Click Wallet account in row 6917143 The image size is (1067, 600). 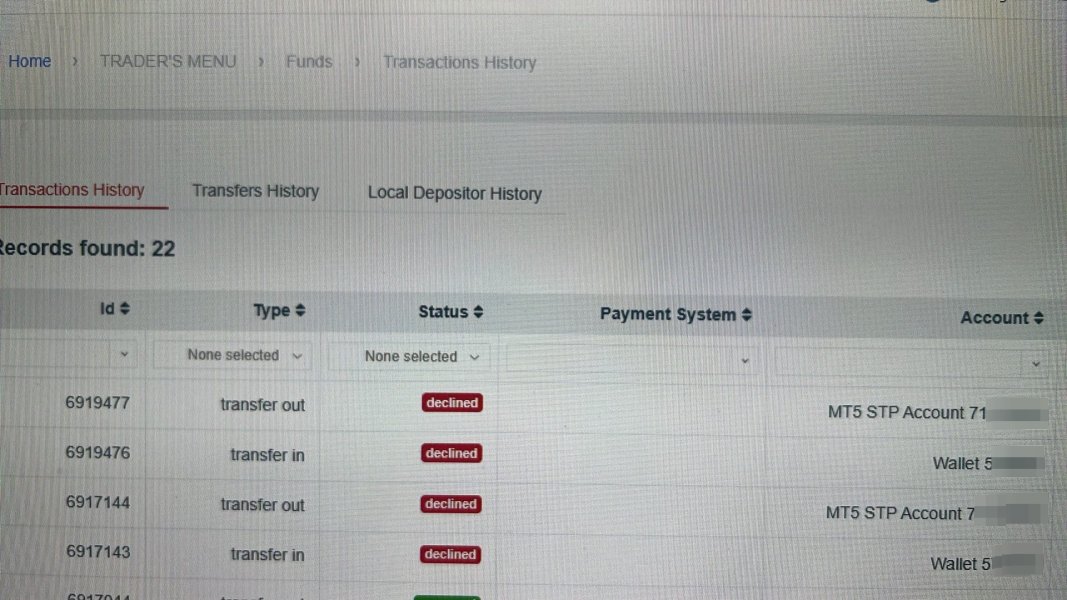coord(985,563)
